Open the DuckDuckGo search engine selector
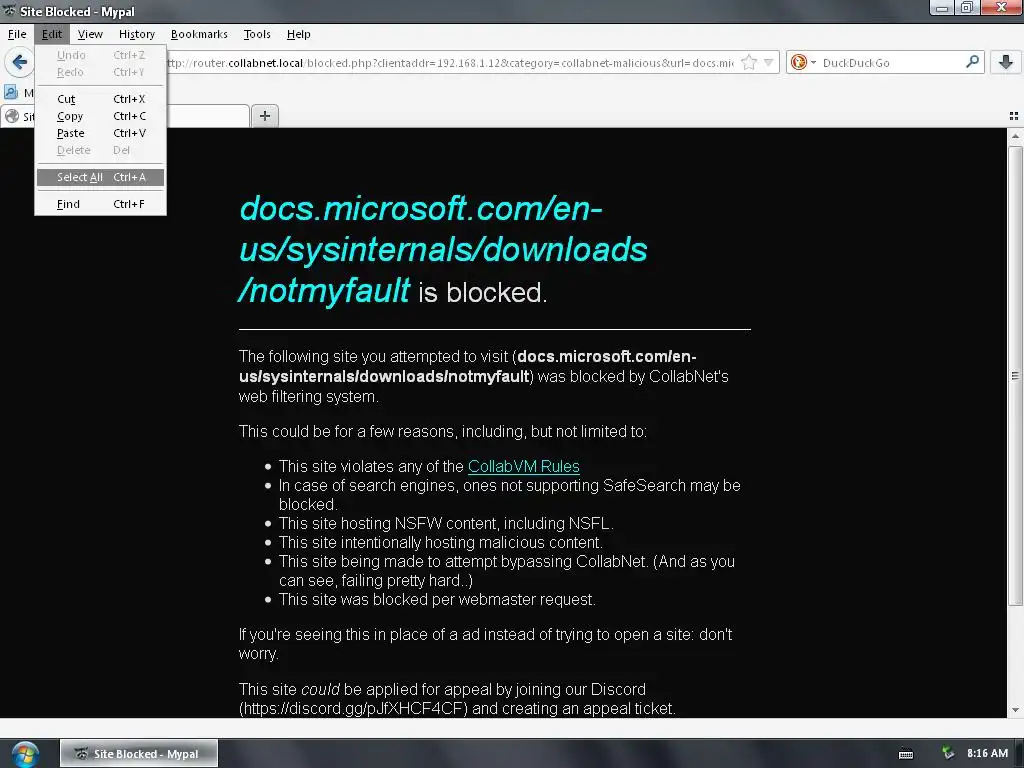The image size is (1024, 768). (803, 63)
